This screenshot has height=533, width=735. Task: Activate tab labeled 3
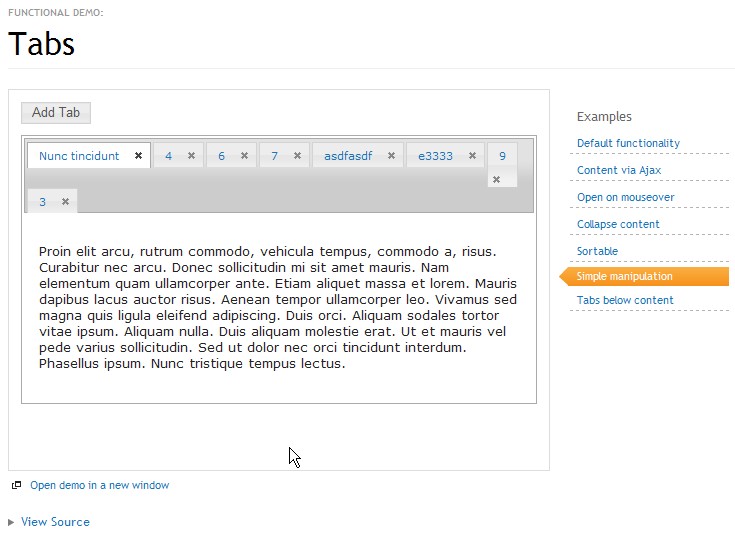[x=43, y=202]
